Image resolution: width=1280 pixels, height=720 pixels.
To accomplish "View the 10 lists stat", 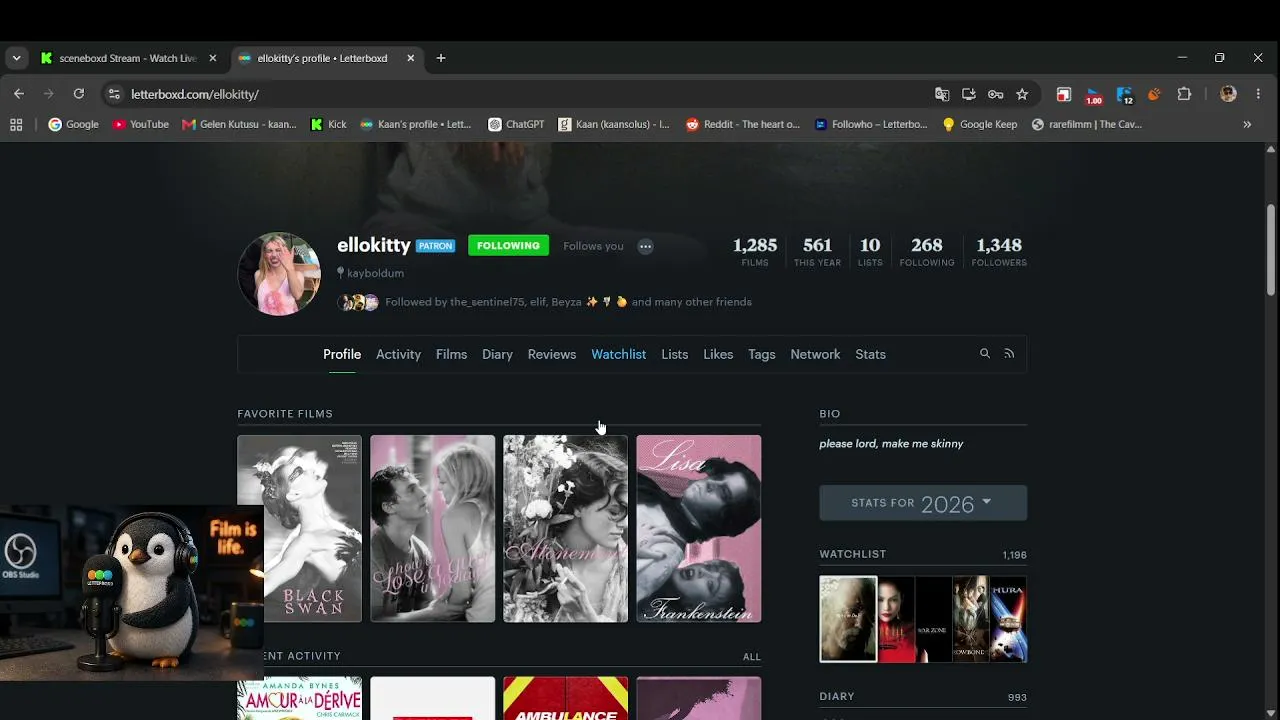I will pos(870,250).
